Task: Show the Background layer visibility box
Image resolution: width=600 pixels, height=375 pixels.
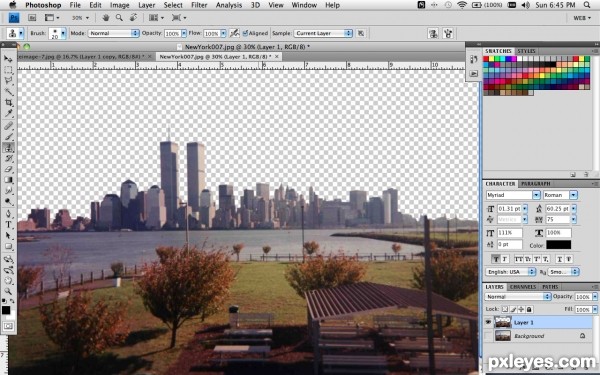Action: [488, 336]
